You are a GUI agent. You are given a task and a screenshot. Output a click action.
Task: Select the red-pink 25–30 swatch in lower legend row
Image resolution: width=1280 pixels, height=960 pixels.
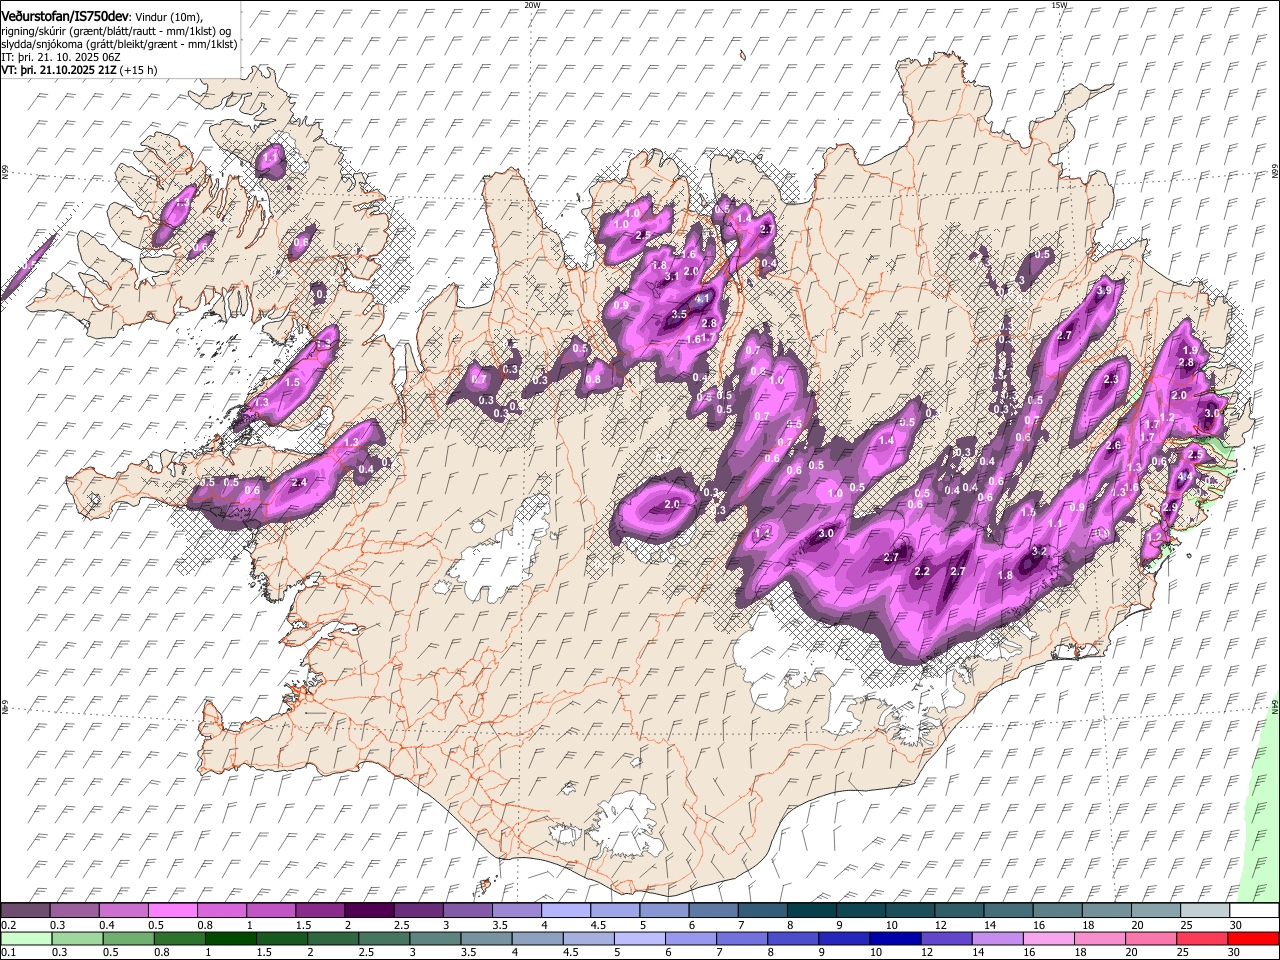click(1202, 938)
